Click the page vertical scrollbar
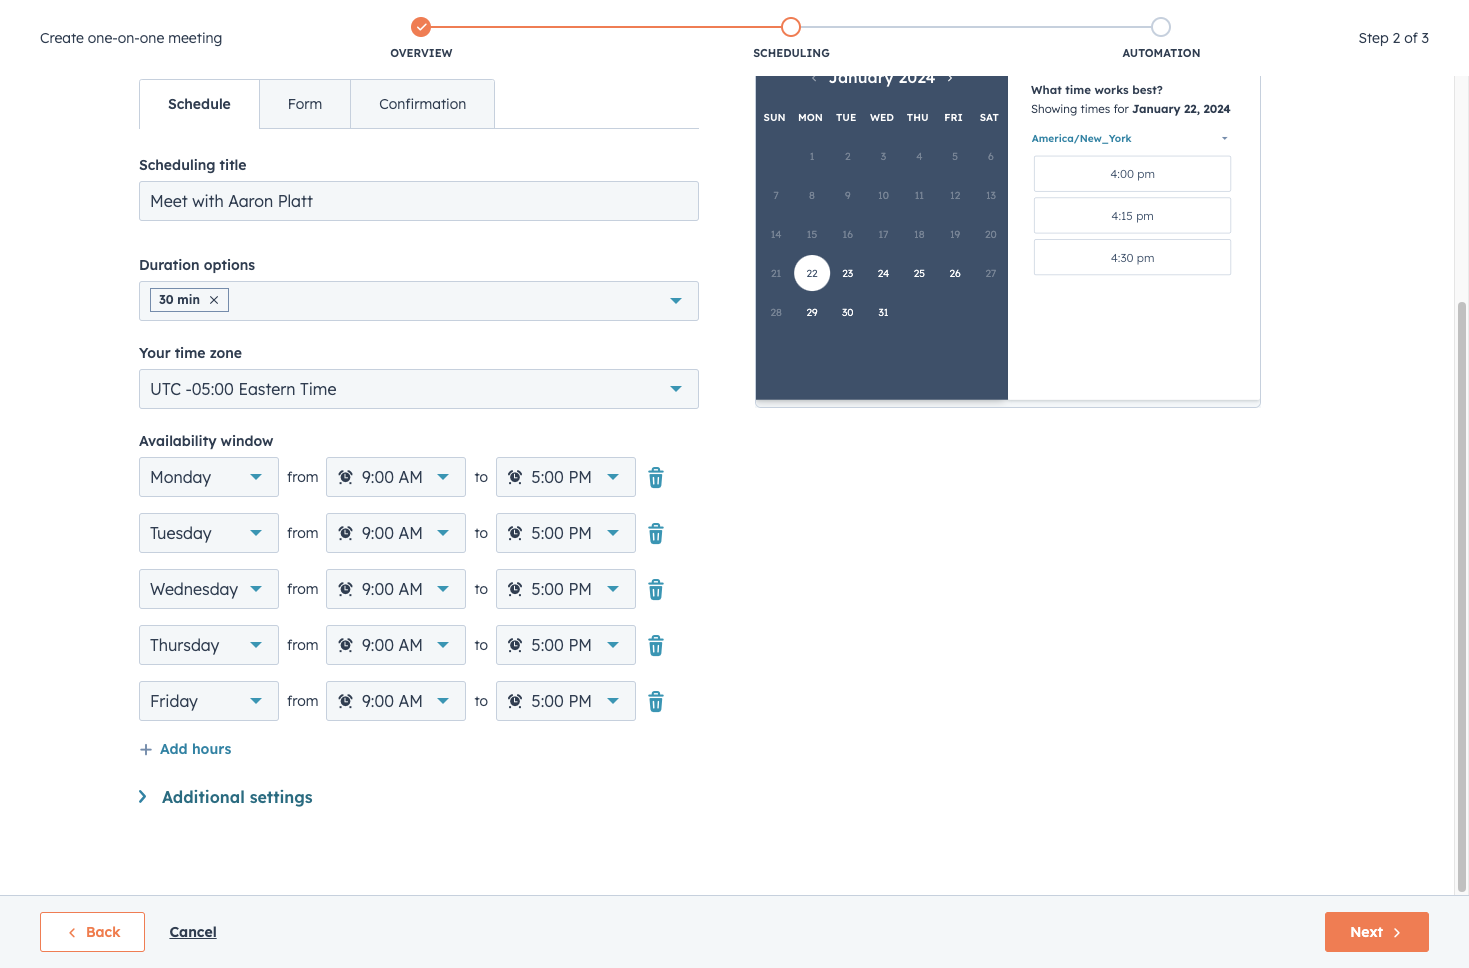This screenshot has height=968, width=1469. (1462, 596)
